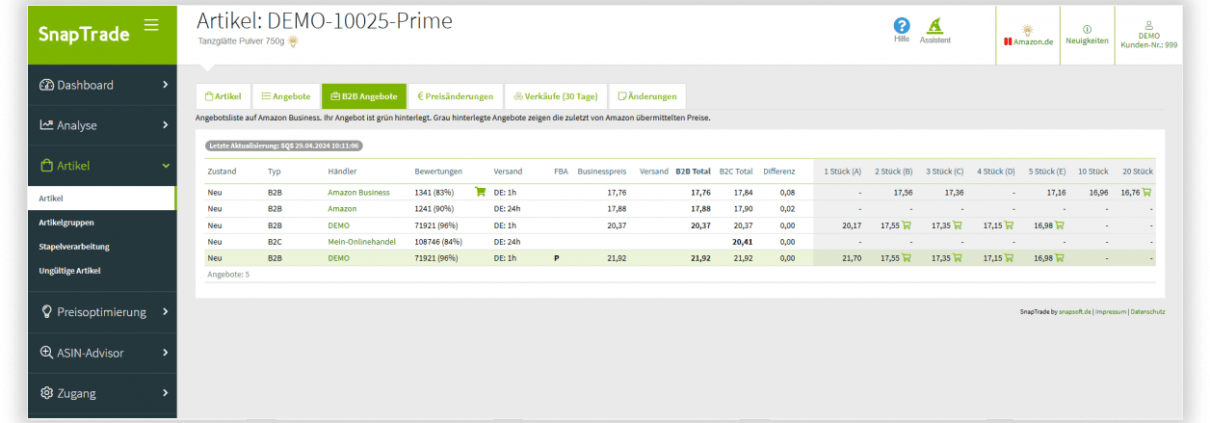Click the Amazon Business seller link
This screenshot has width=1210, height=423.
coord(358,192)
